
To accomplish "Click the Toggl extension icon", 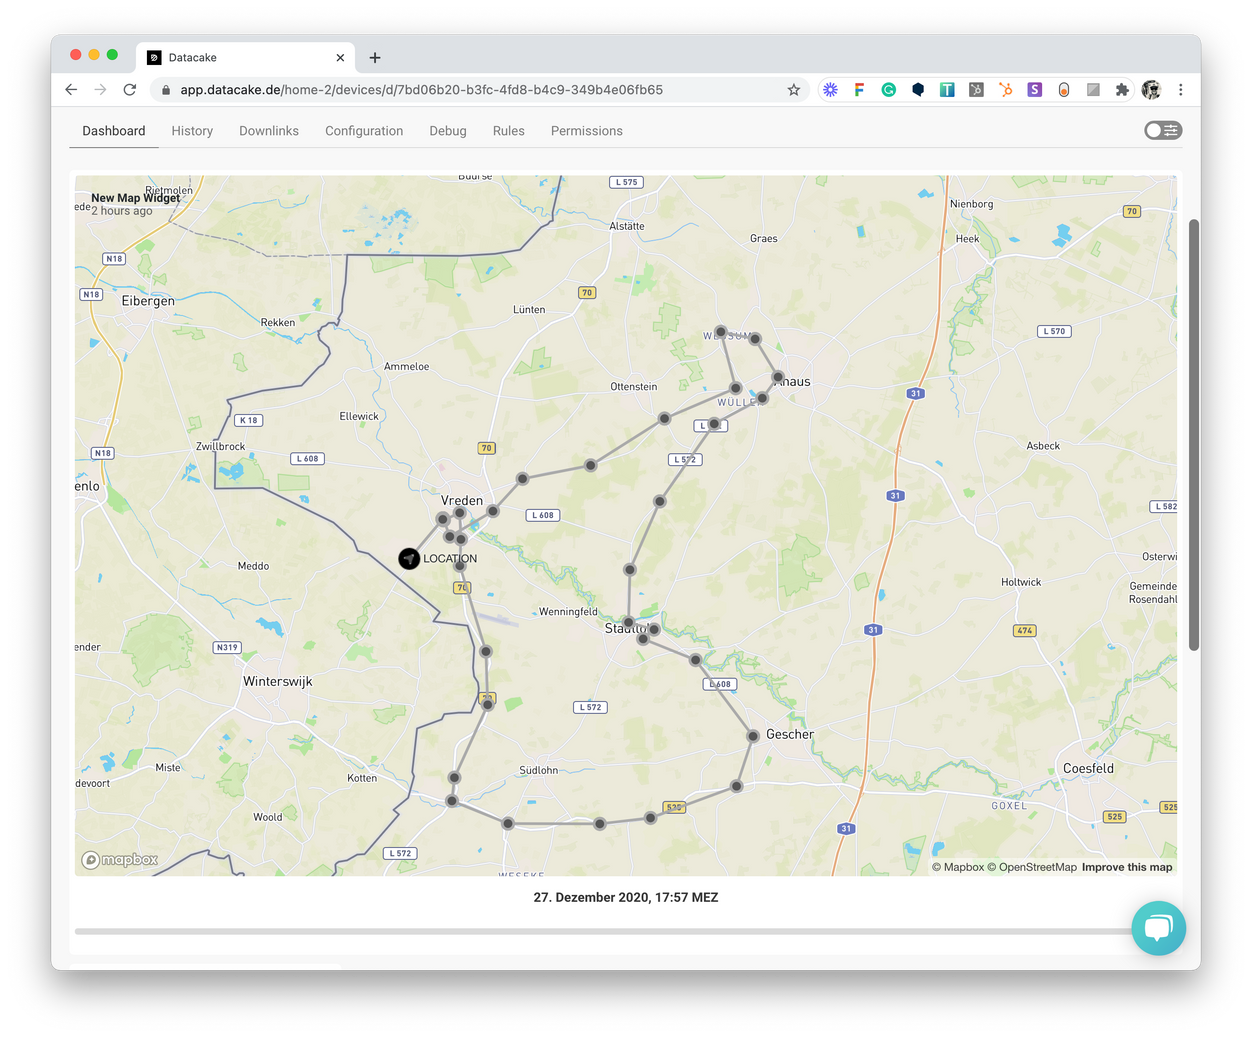I will tap(947, 89).
